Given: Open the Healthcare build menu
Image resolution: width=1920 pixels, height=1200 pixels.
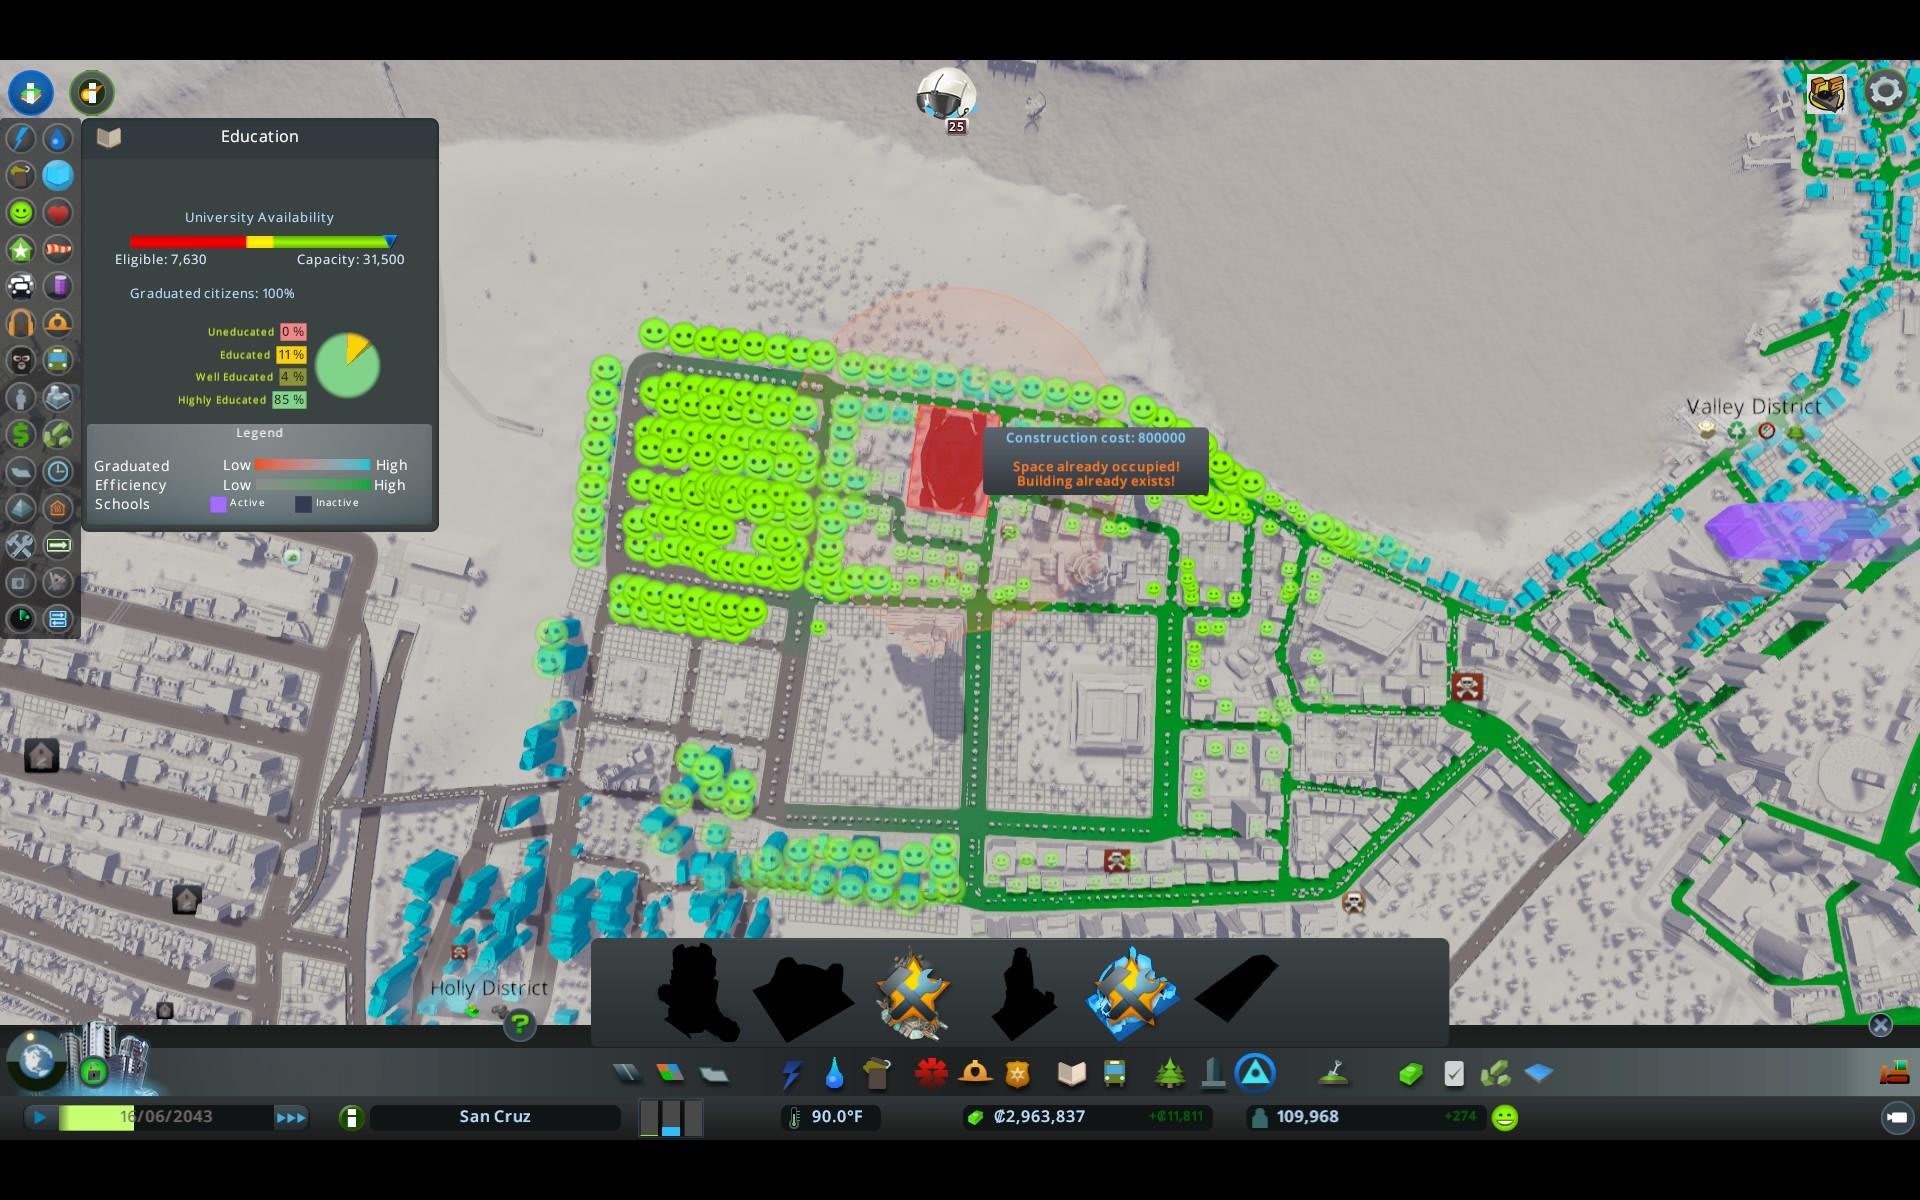Looking at the screenshot, I should [x=930, y=1074].
